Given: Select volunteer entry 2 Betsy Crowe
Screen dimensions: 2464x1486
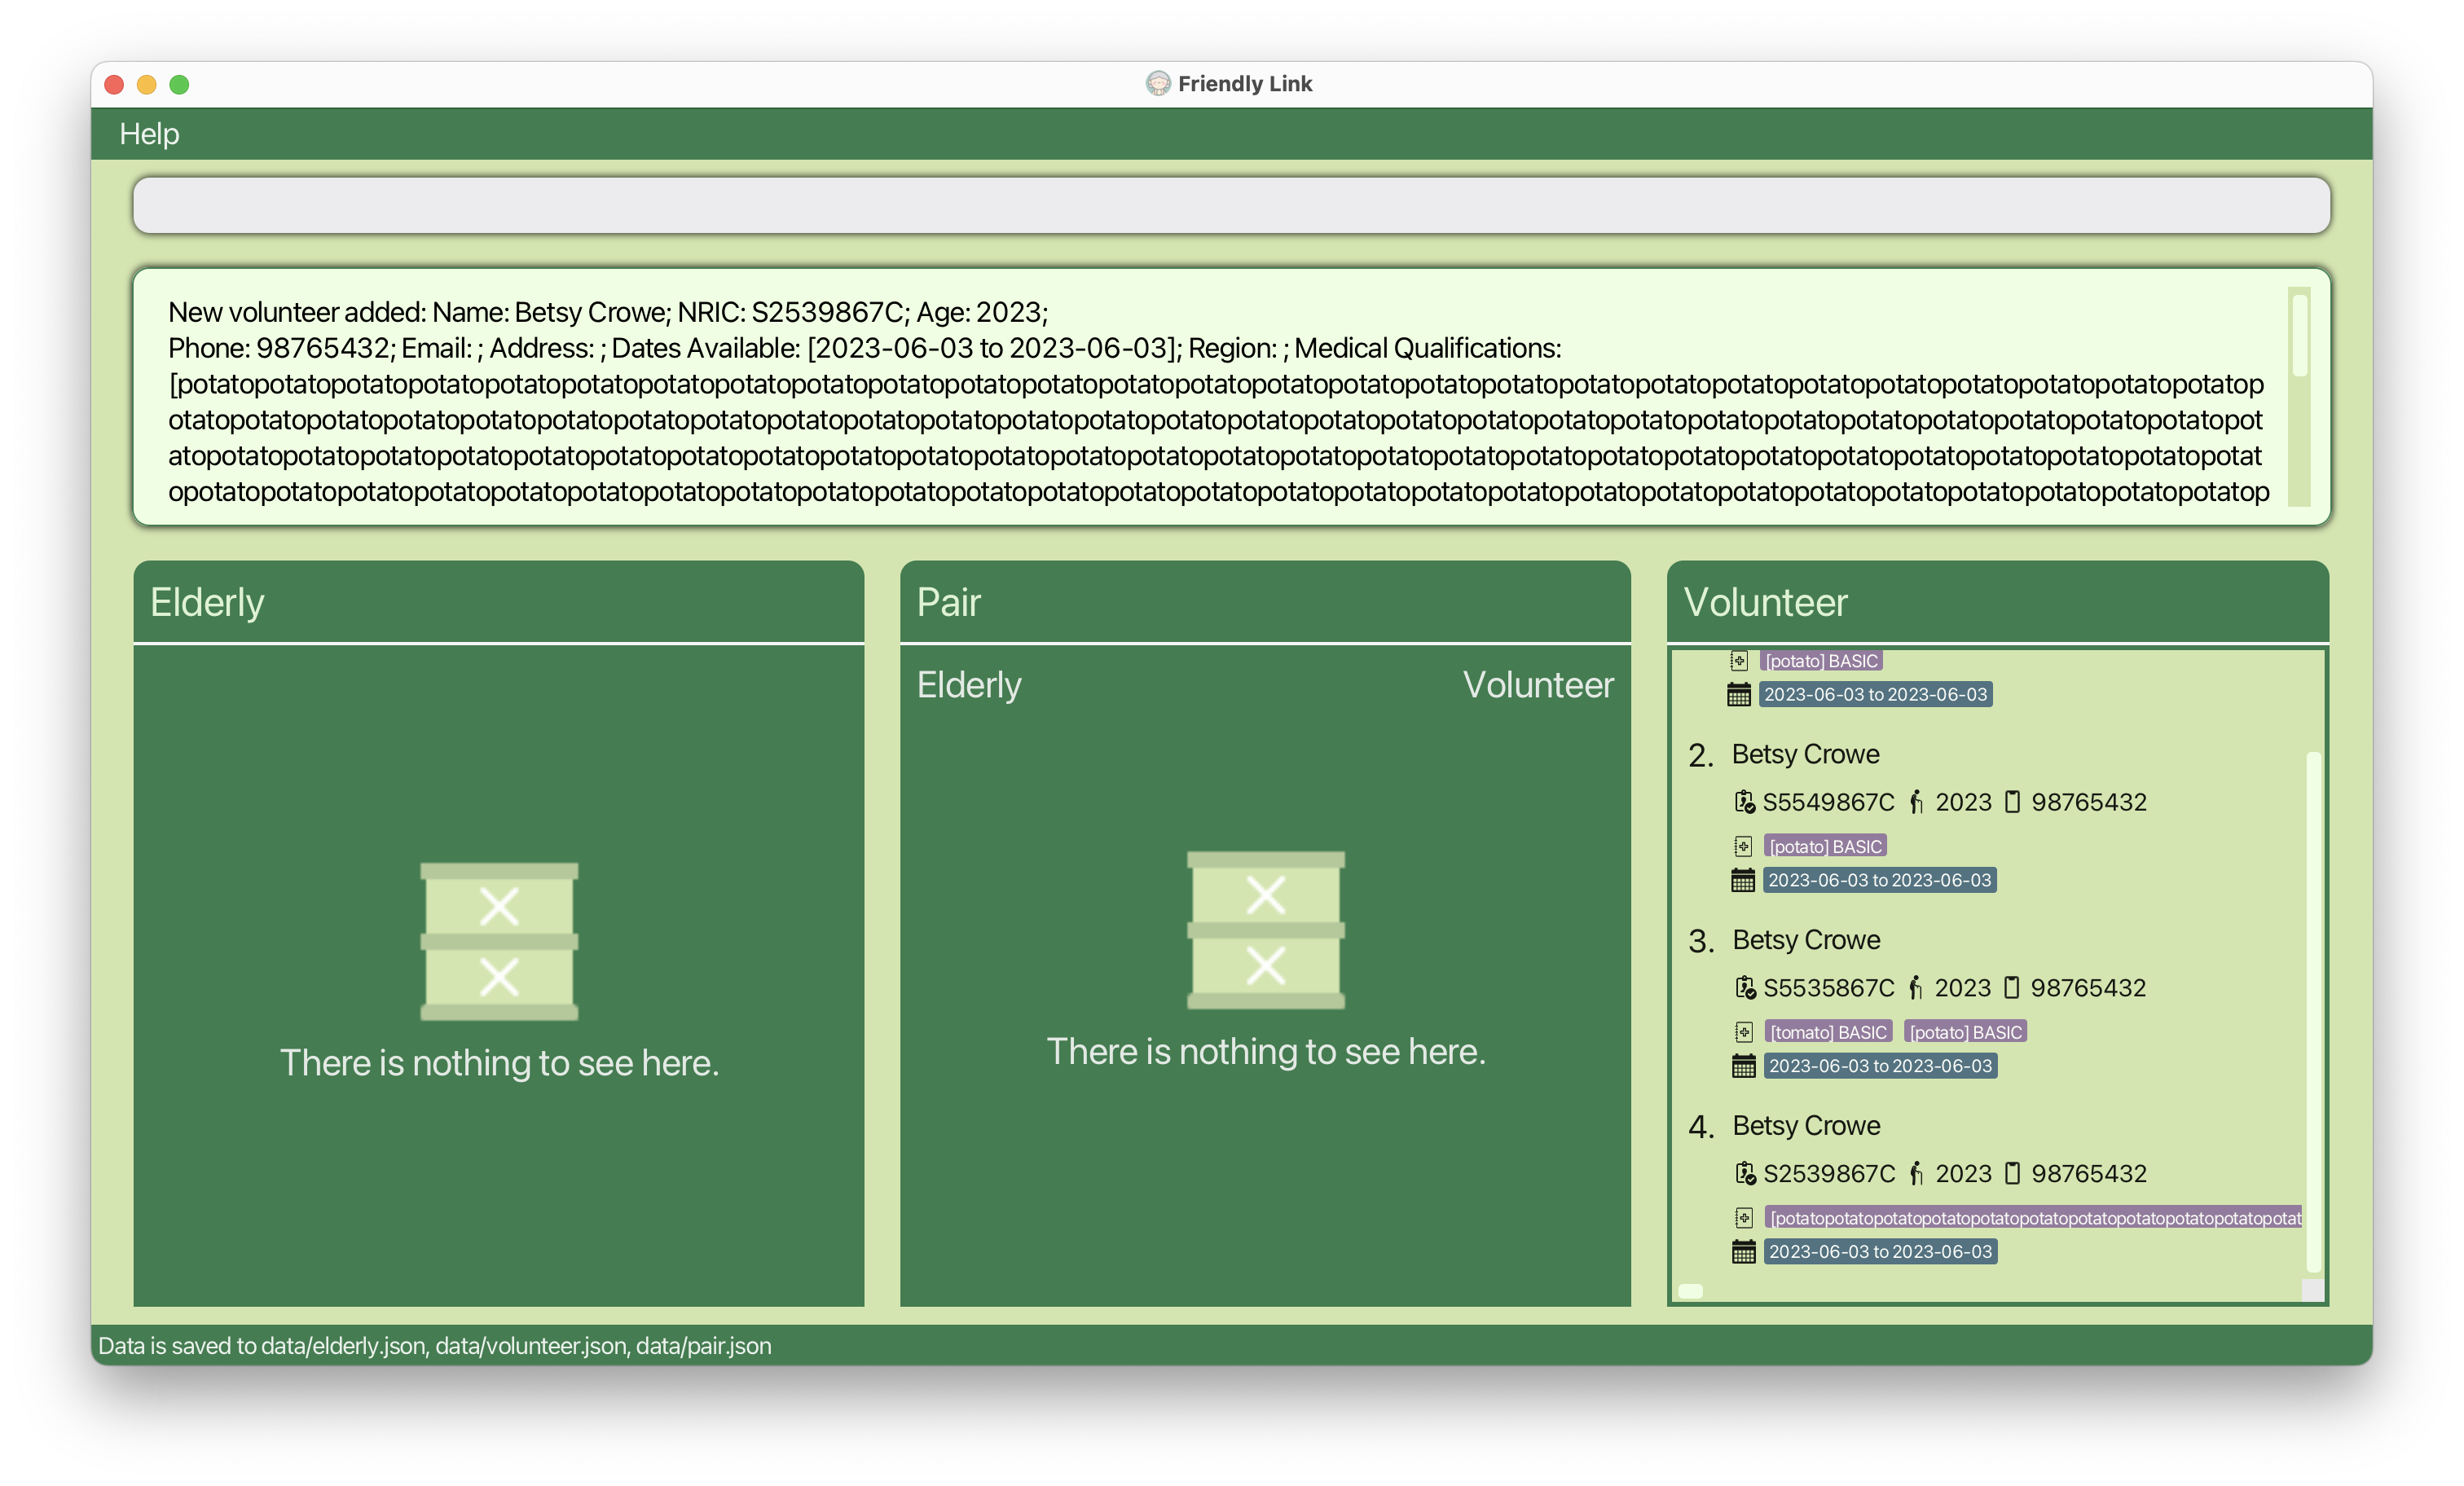Looking at the screenshot, I should (x=1804, y=755).
